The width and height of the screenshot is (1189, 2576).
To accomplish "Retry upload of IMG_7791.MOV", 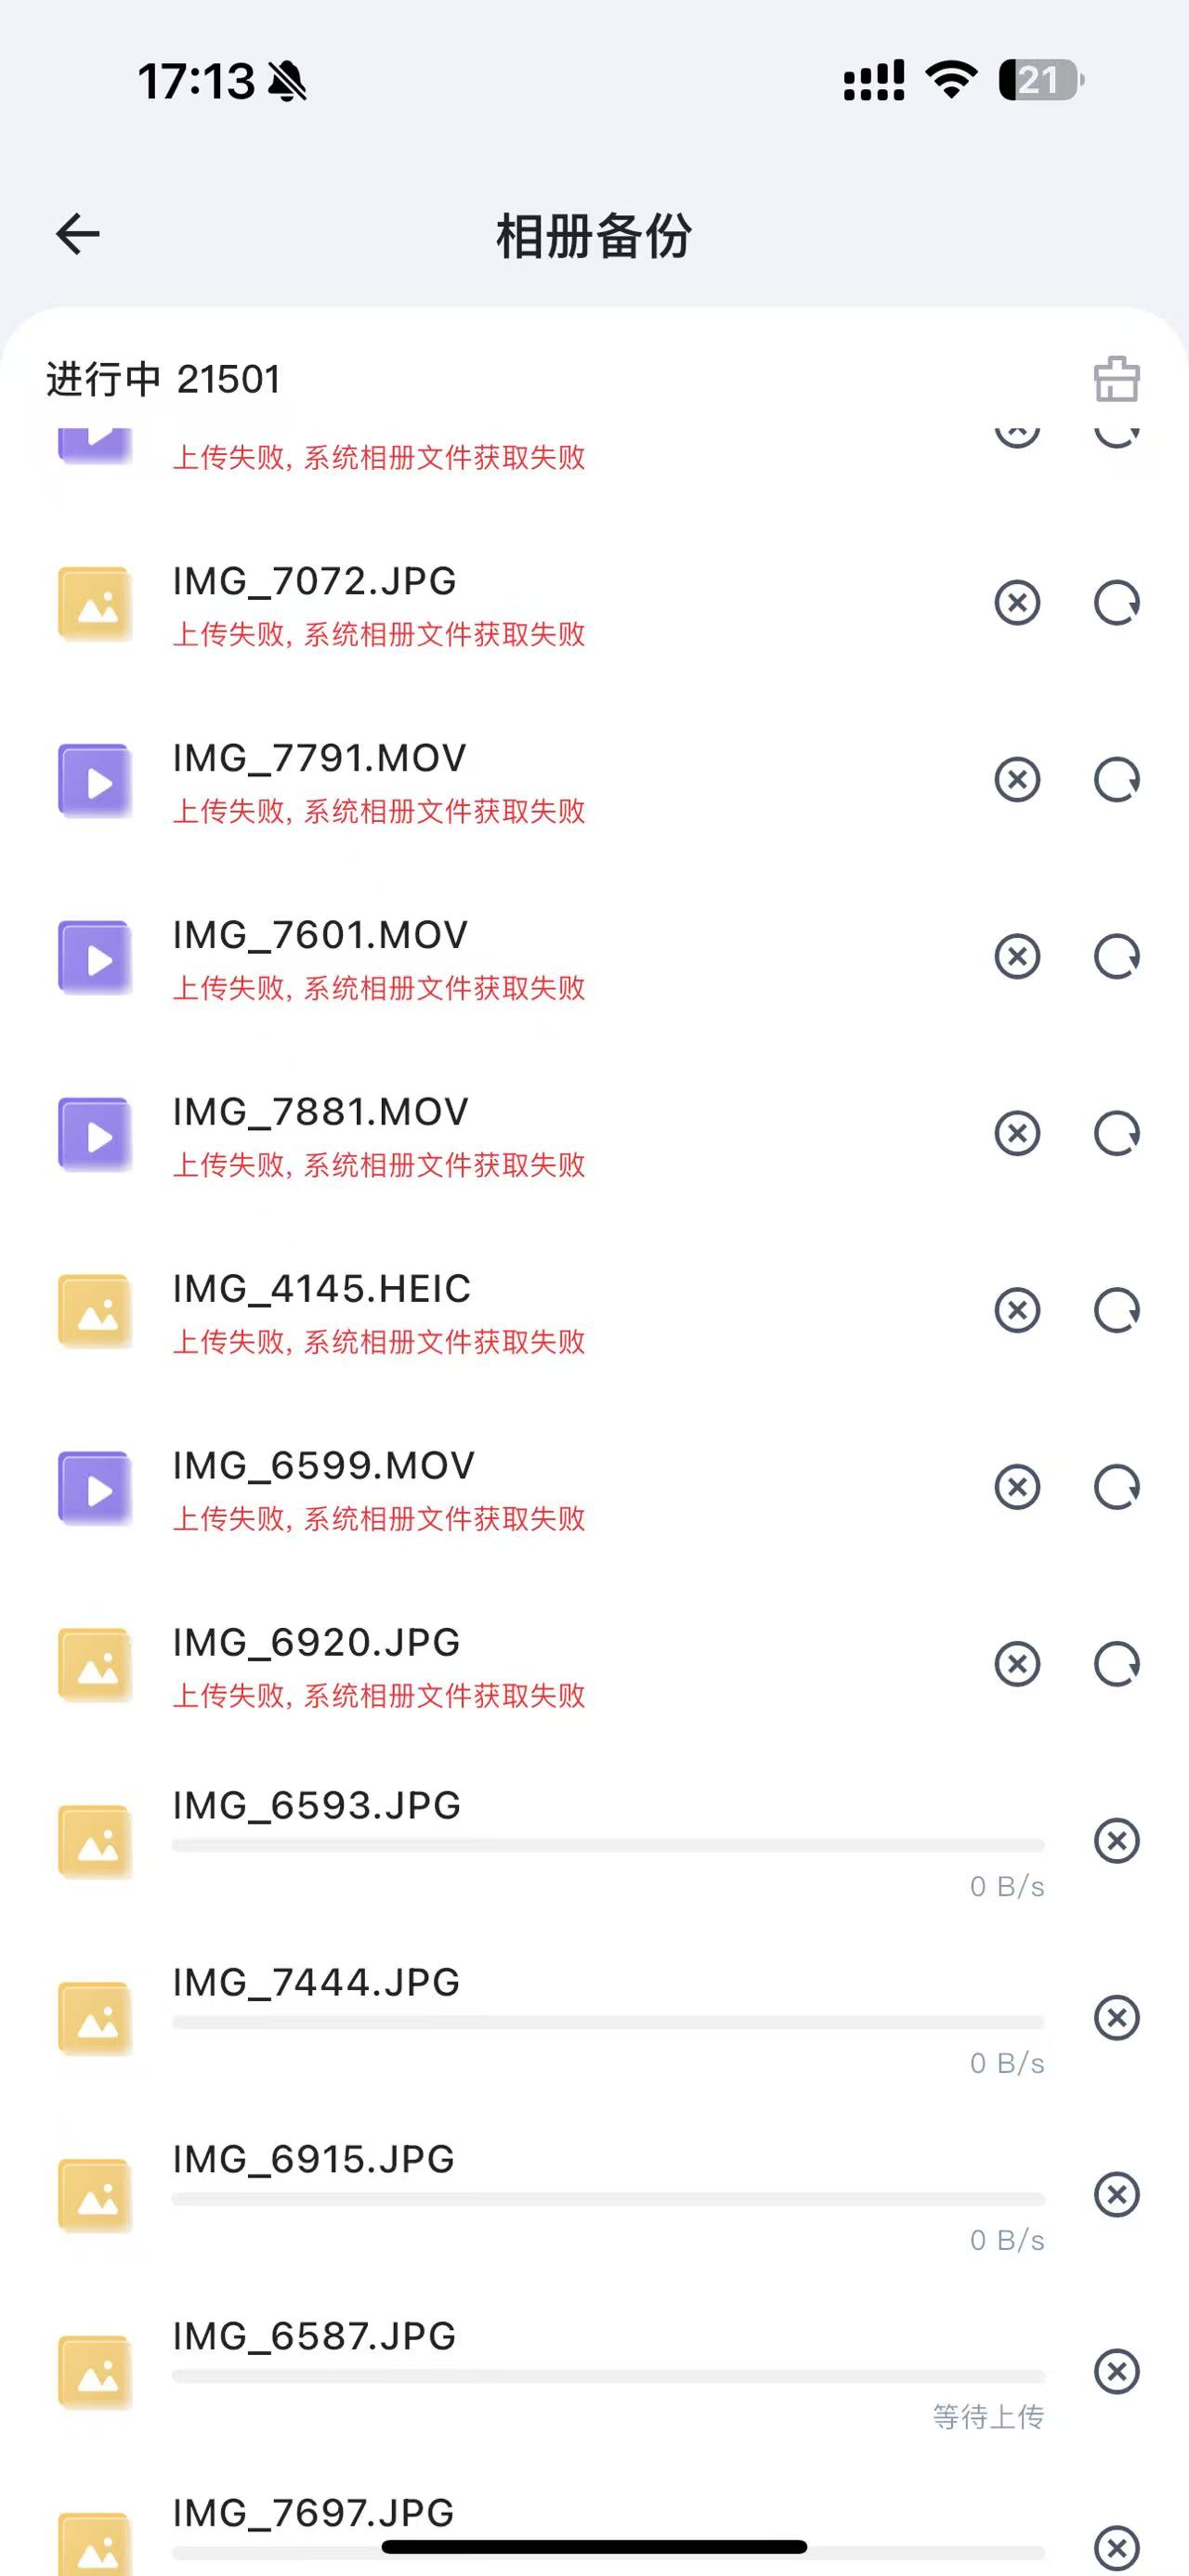I will point(1116,780).
